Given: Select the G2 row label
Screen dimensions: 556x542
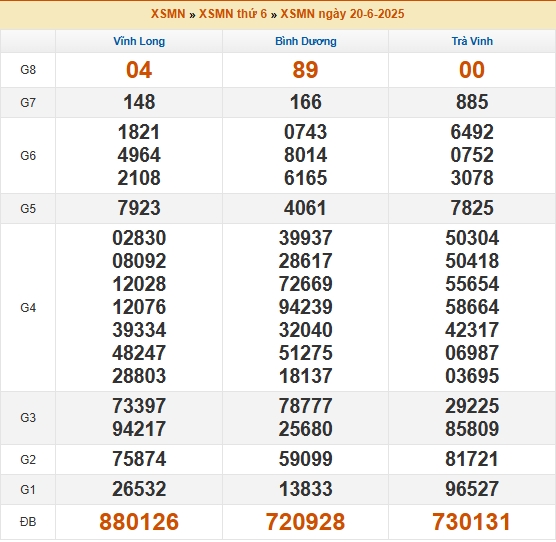Looking at the screenshot, I should click(28, 459).
